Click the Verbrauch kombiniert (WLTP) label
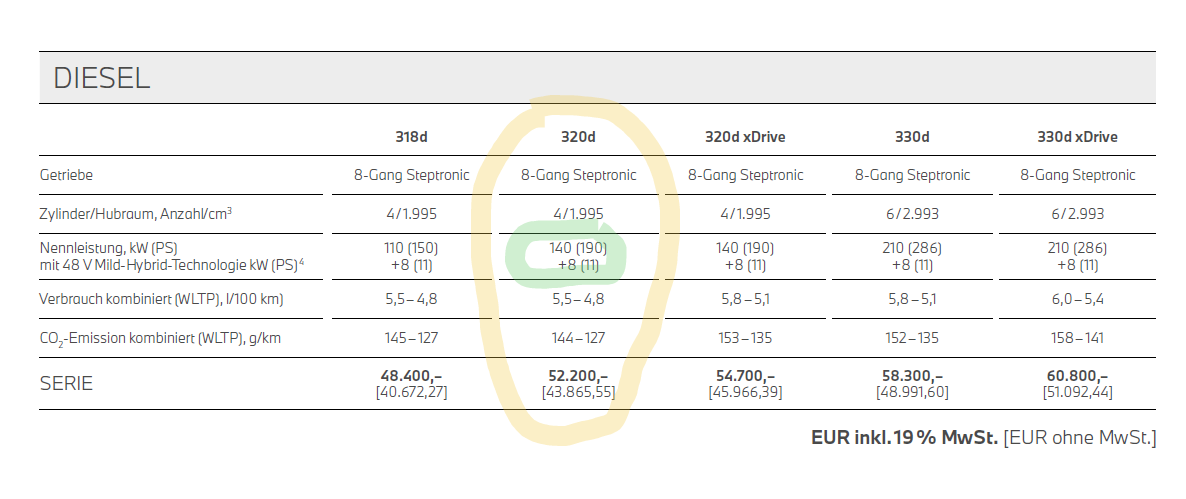 pos(161,299)
